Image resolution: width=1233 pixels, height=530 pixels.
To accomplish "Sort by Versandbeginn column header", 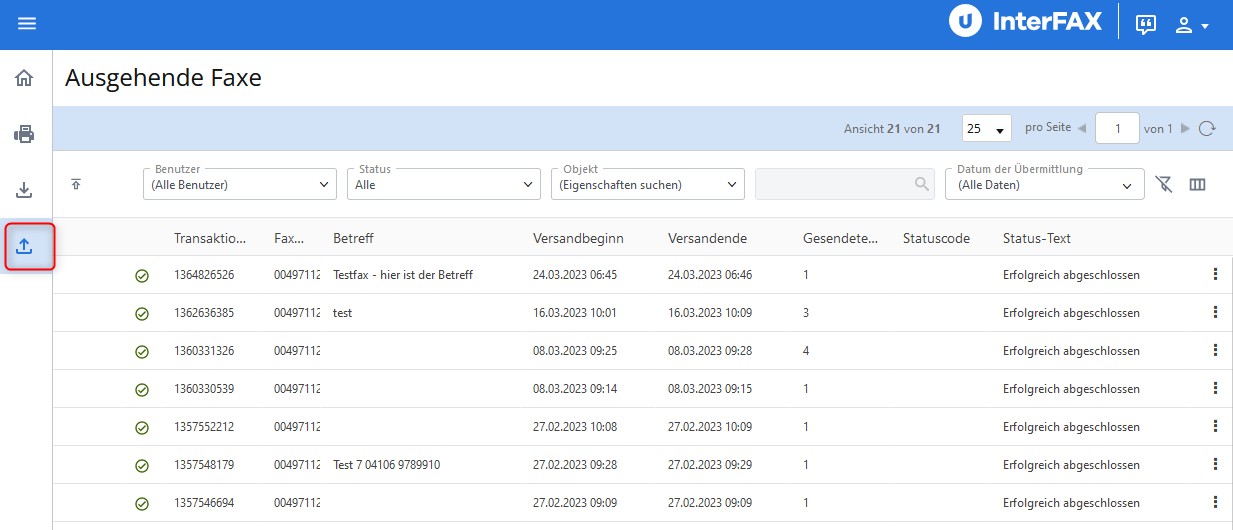I will (578, 238).
